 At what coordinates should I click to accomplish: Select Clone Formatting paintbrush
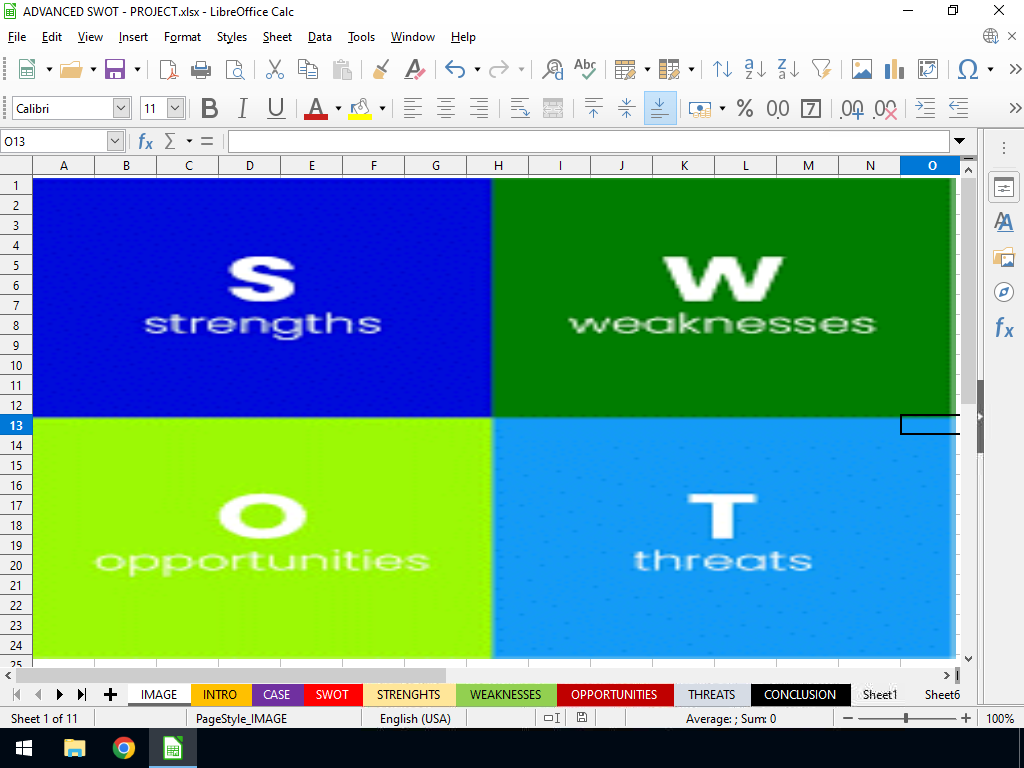point(381,69)
